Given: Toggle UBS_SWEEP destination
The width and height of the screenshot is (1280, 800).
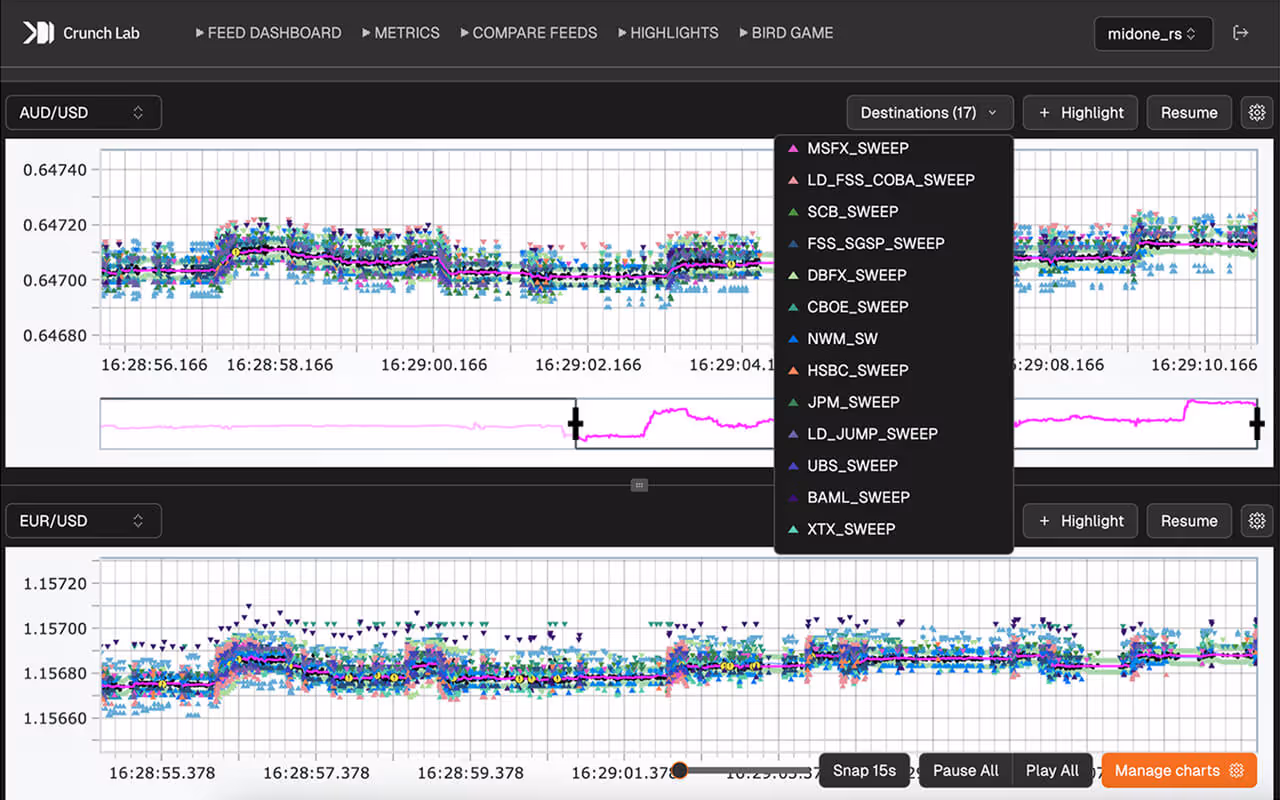Looking at the screenshot, I should 894,466.
